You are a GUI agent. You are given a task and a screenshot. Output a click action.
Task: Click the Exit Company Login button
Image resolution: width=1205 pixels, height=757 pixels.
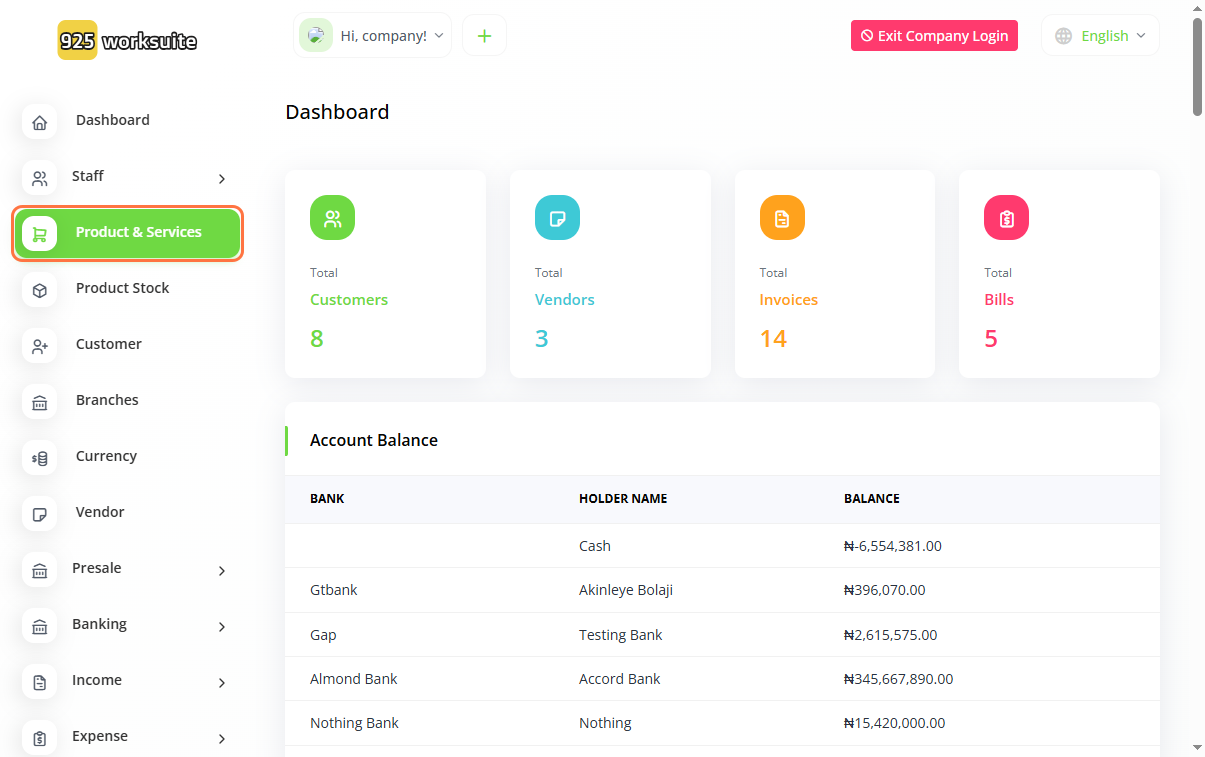[934, 36]
